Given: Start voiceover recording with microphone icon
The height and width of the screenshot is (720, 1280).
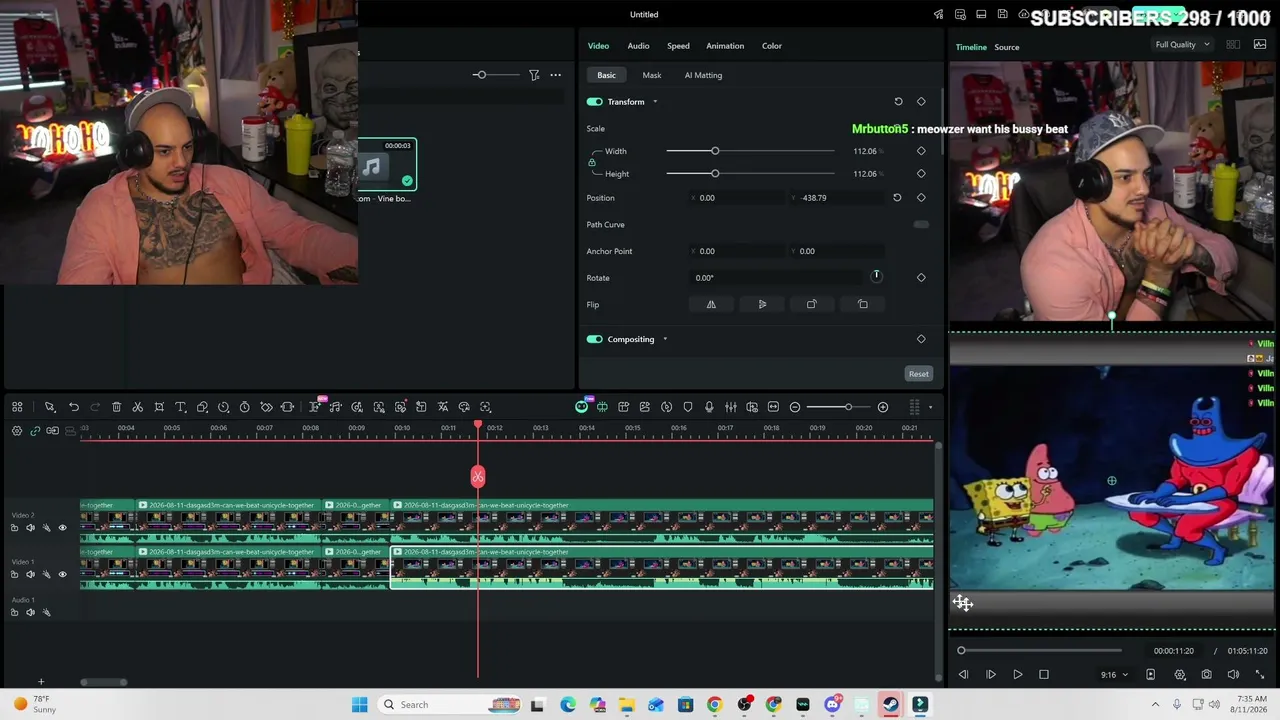Looking at the screenshot, I should click(709, 407).
